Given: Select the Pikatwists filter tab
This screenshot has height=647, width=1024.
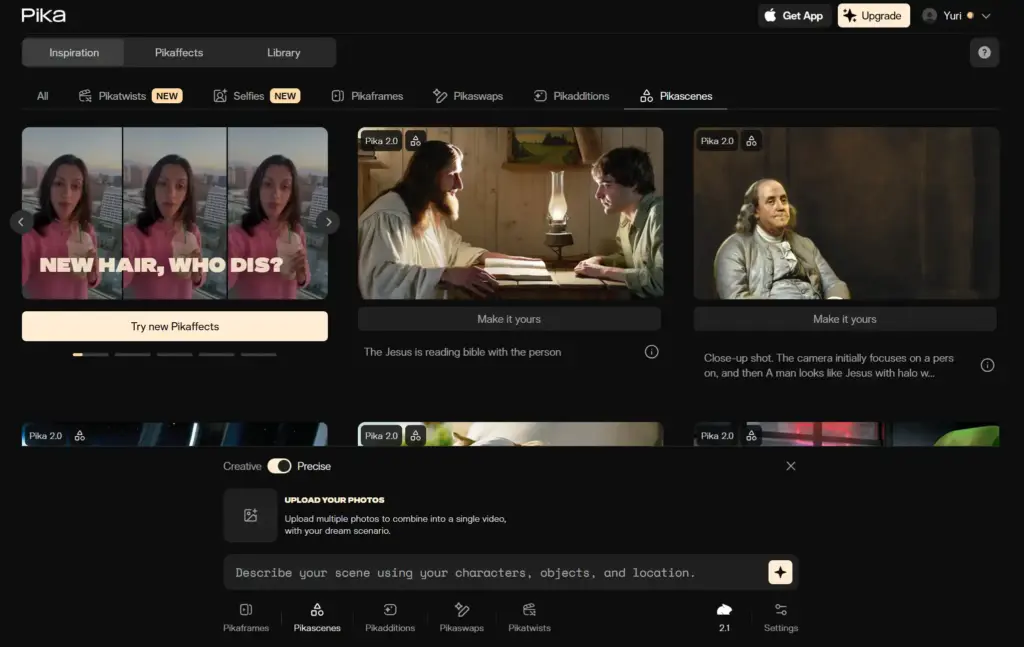Looking at the screenshot, I should pos(130,96).
